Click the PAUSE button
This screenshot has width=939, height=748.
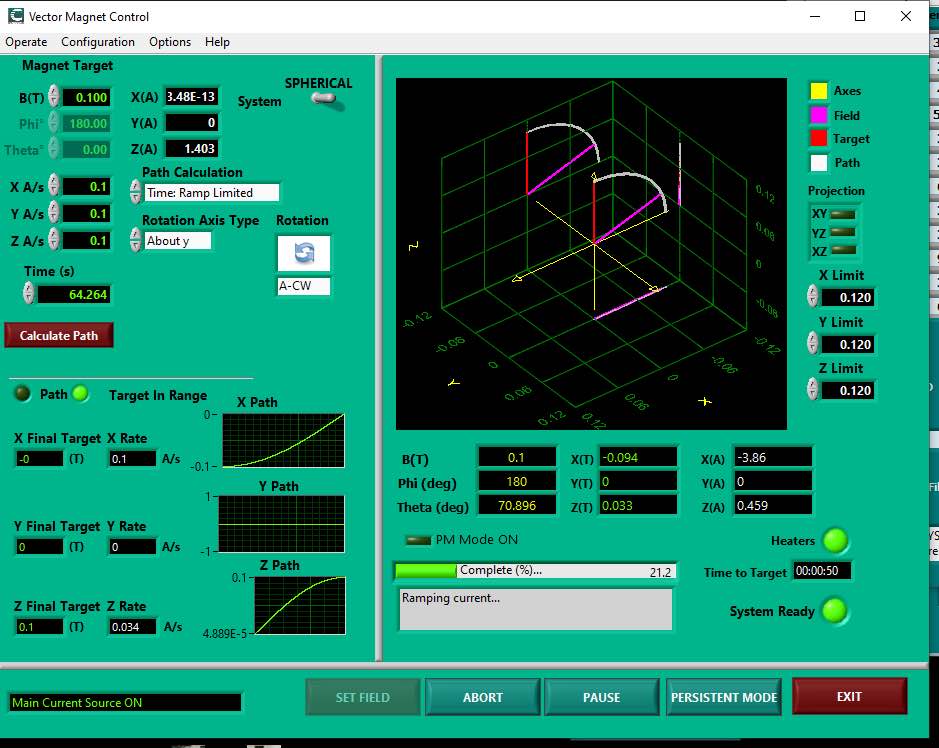602,697
